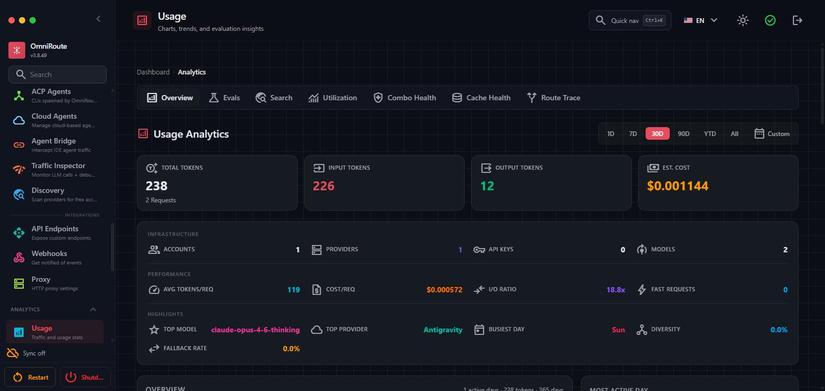This screenshot has height=391, width=825.
Task: Open API Endpoints icon
Action: pos(19,233)
